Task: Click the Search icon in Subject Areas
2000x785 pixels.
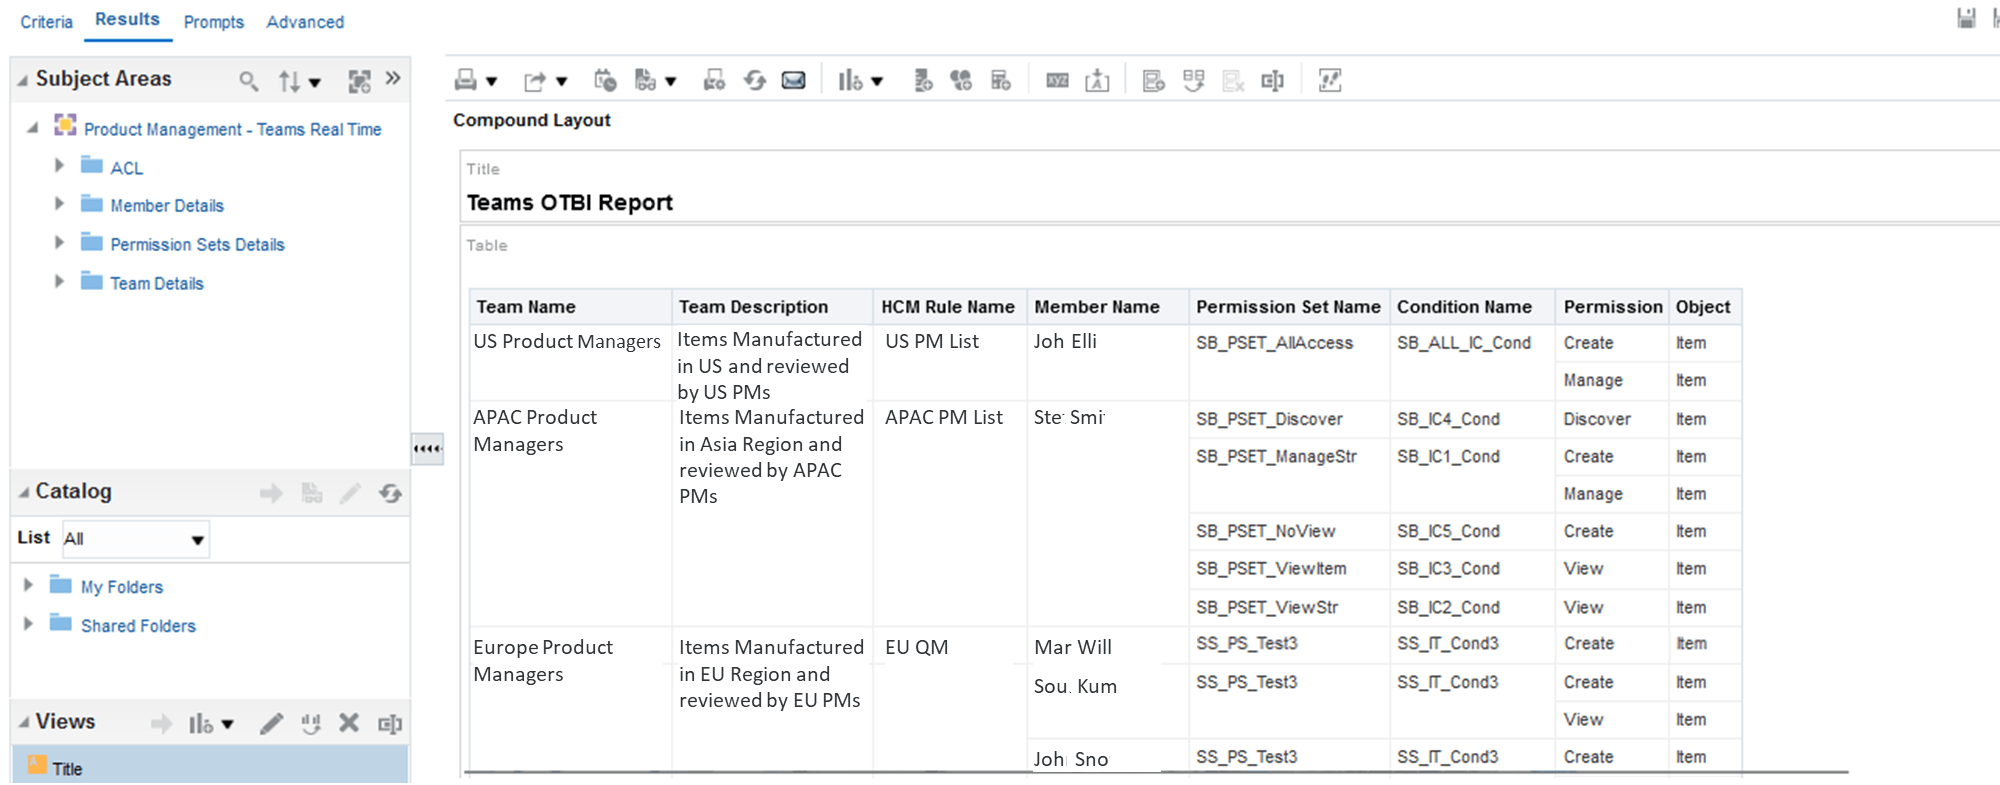Action: [248, 81]
